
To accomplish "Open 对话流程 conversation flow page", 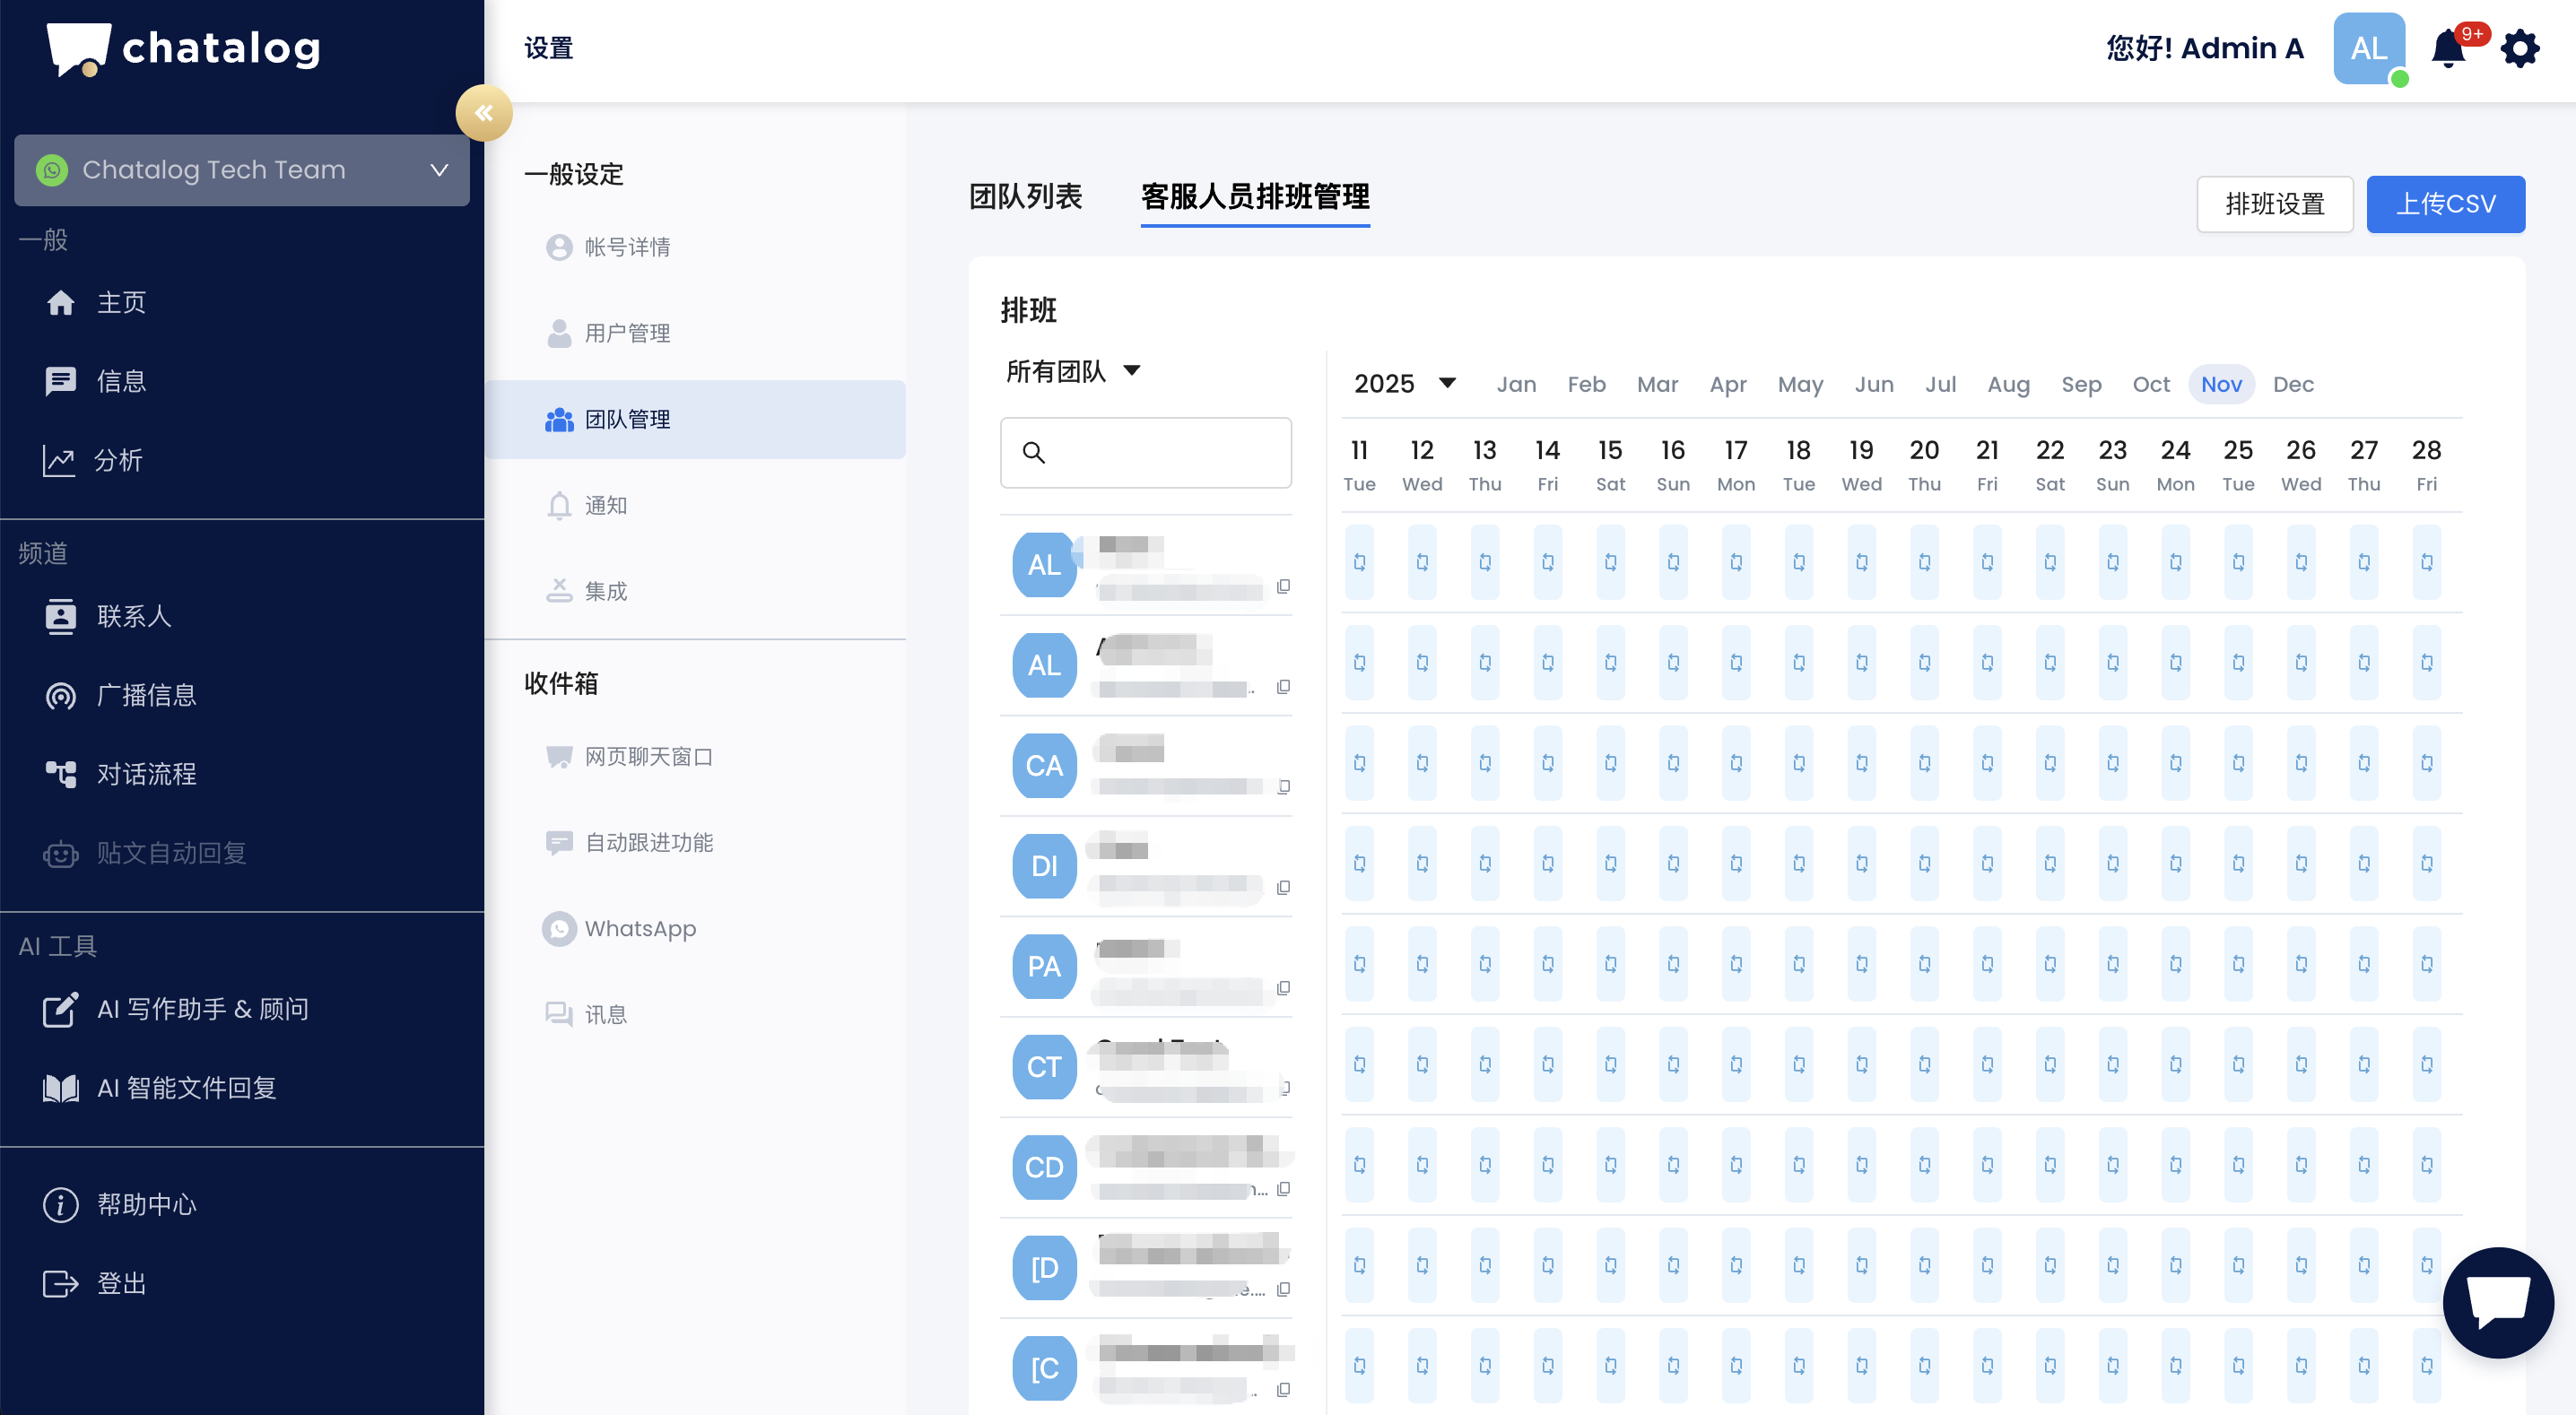I will coord(146,774).
